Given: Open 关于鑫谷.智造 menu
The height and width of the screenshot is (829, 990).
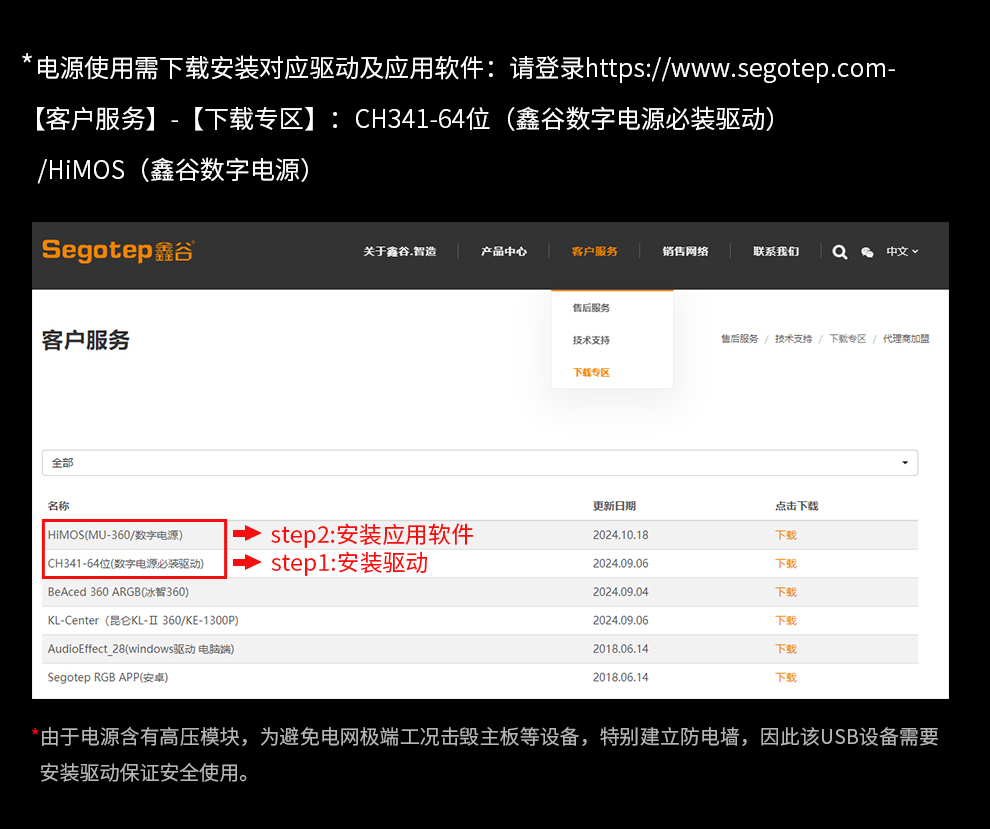Looking at the screenshot, I should click(x=399, y=251).
